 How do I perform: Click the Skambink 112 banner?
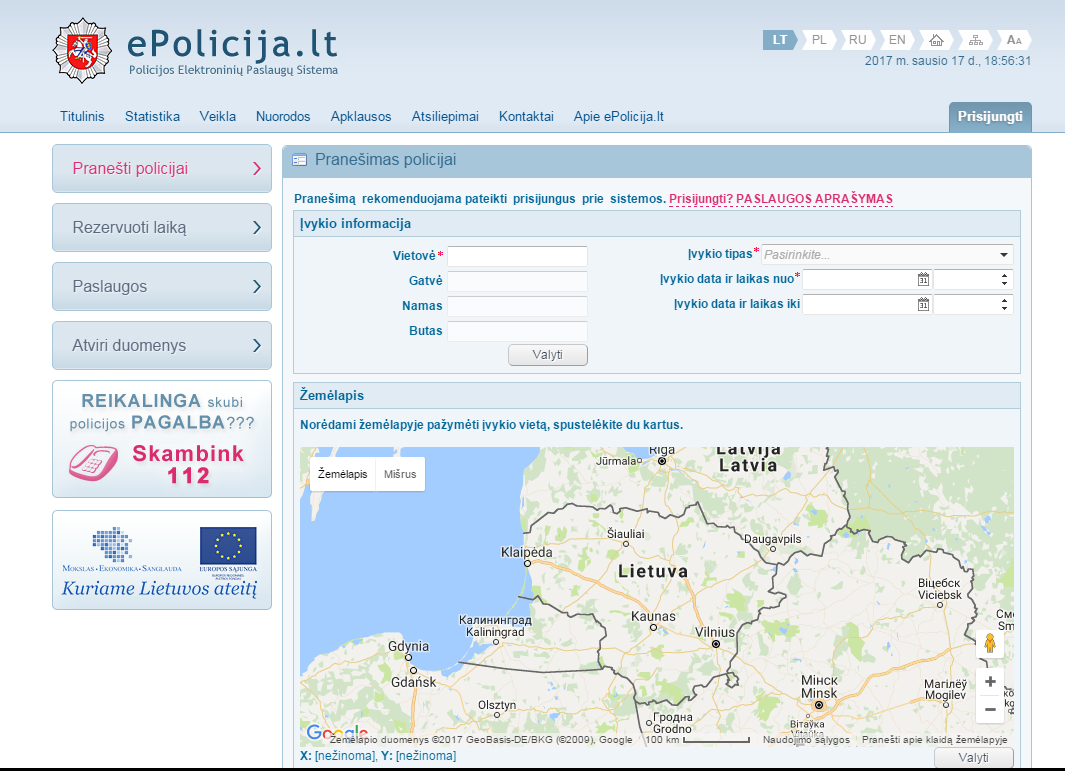162,439
